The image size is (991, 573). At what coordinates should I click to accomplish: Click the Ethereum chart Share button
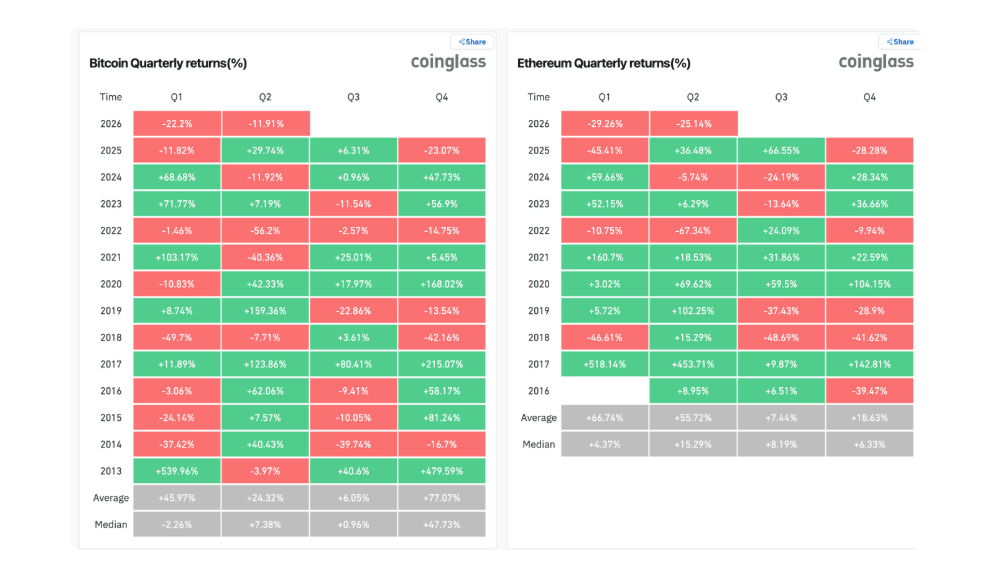(x=899, y=42)
